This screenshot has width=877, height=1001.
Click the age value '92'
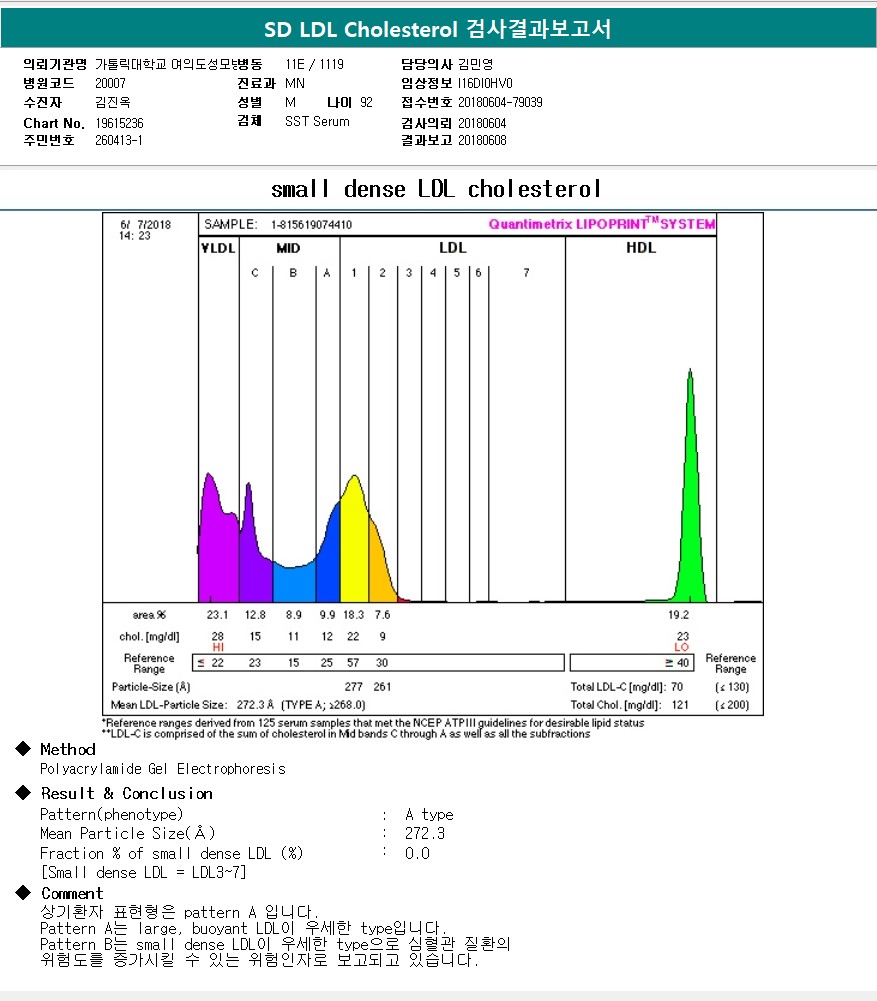point(366,102)
